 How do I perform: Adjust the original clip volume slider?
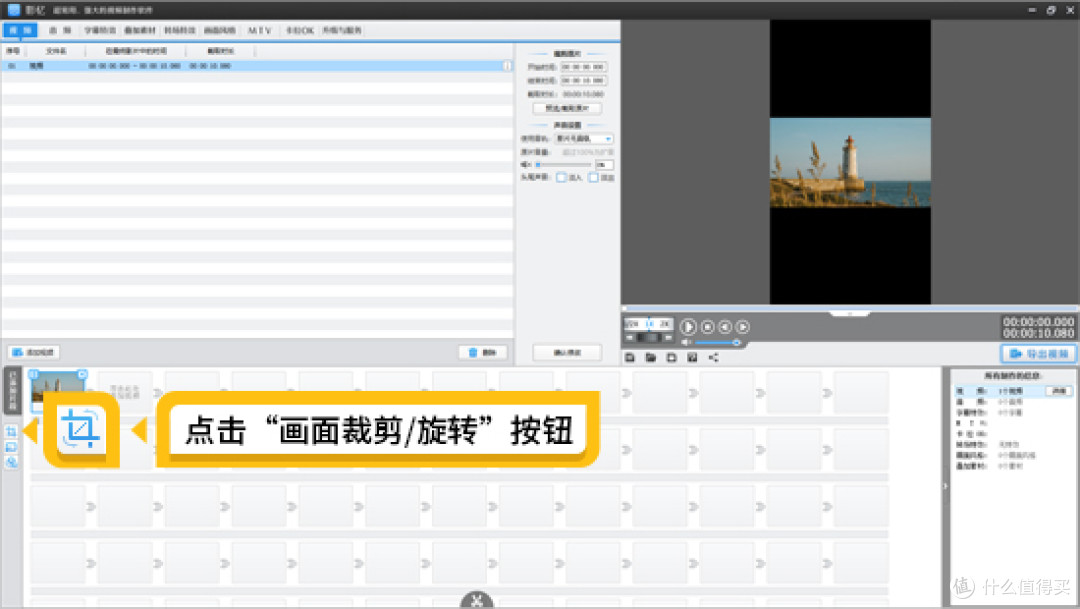[563, 165]
